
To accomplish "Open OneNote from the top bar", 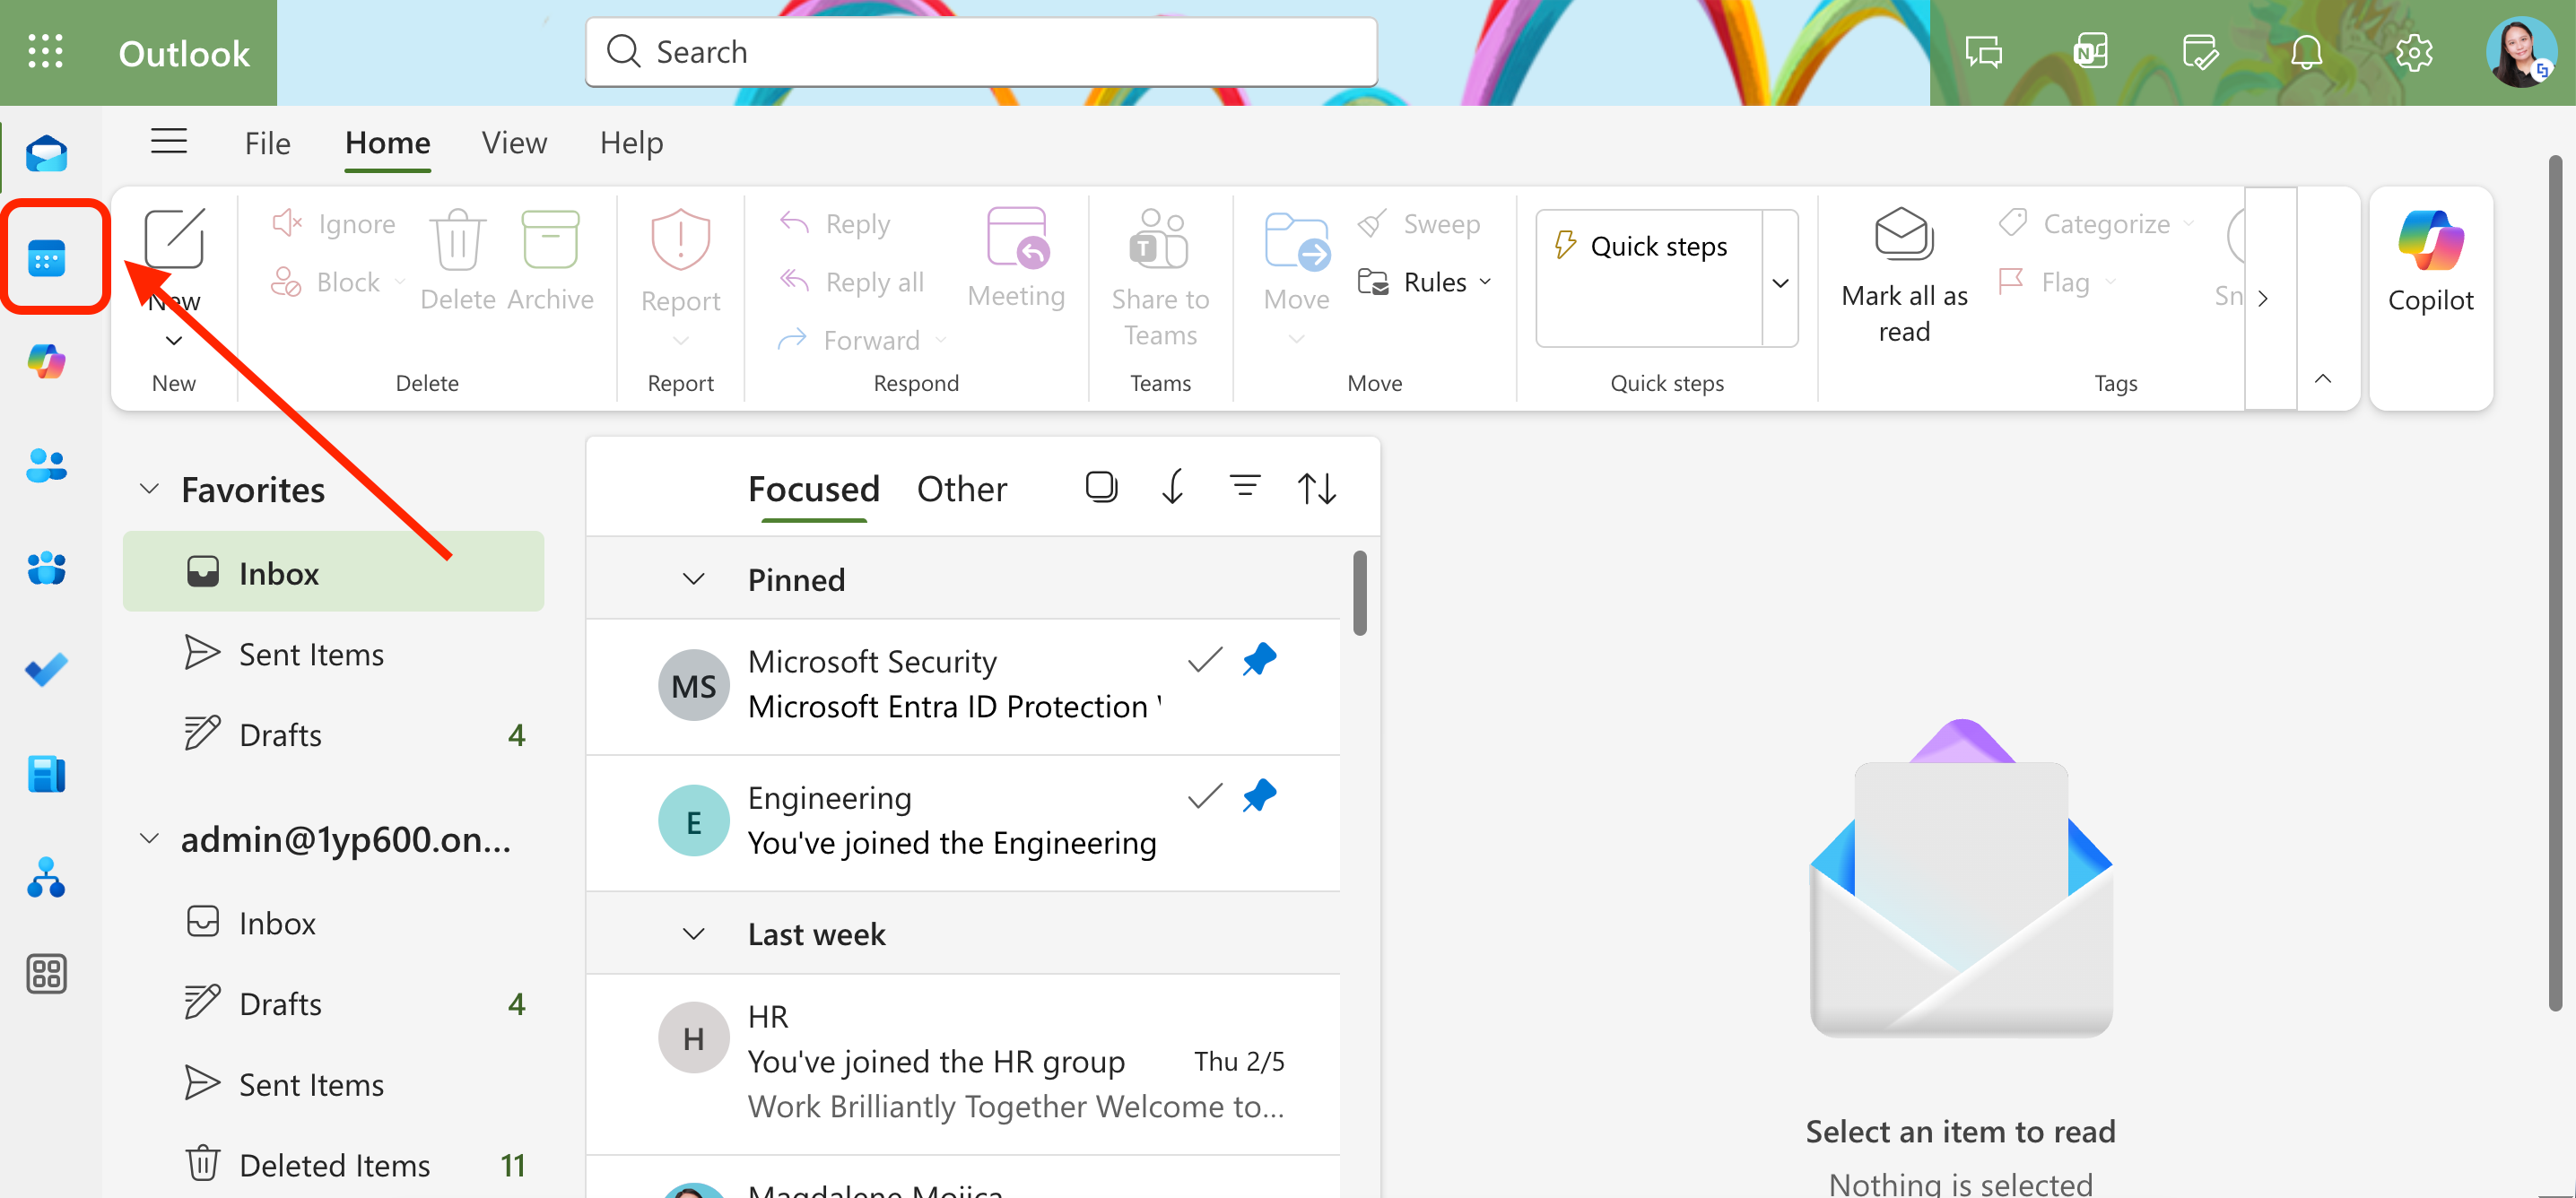I will point(2091,52).
